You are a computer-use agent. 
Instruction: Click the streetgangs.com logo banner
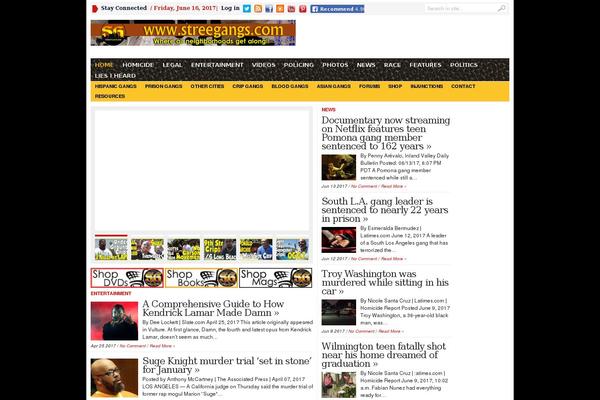[x=193, y=33]
